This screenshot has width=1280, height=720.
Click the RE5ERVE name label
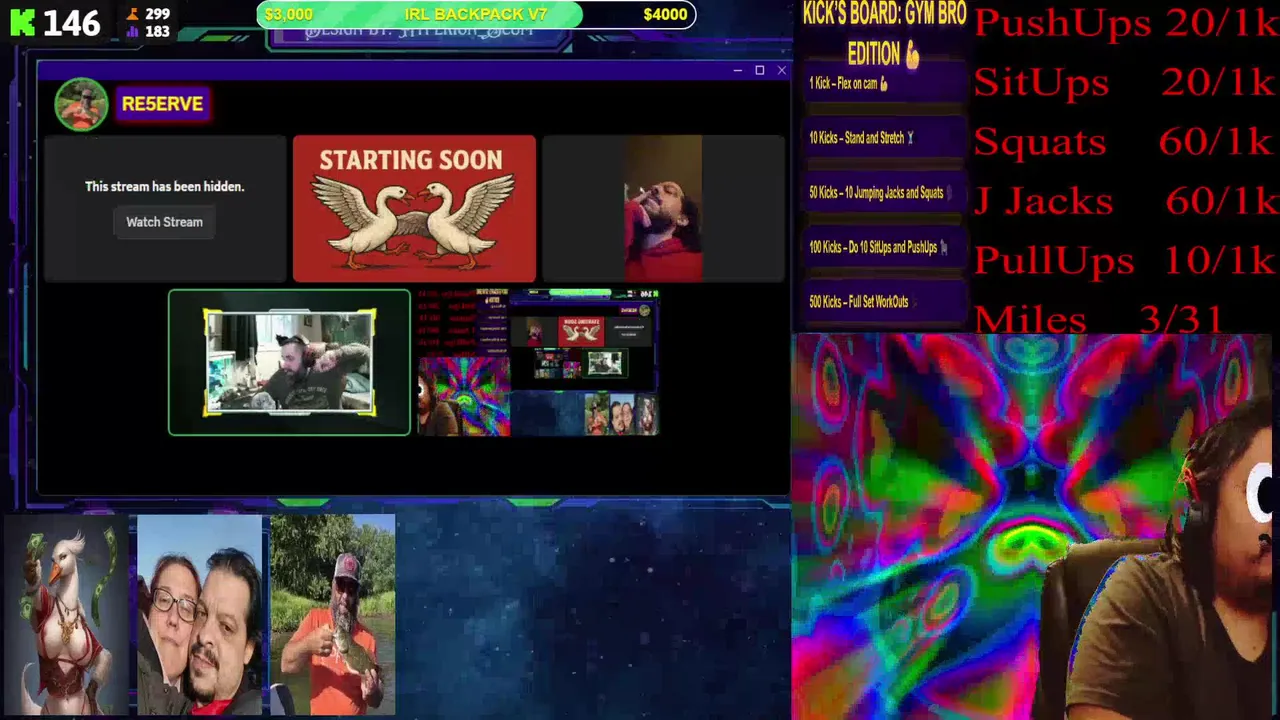click(162, 104)
